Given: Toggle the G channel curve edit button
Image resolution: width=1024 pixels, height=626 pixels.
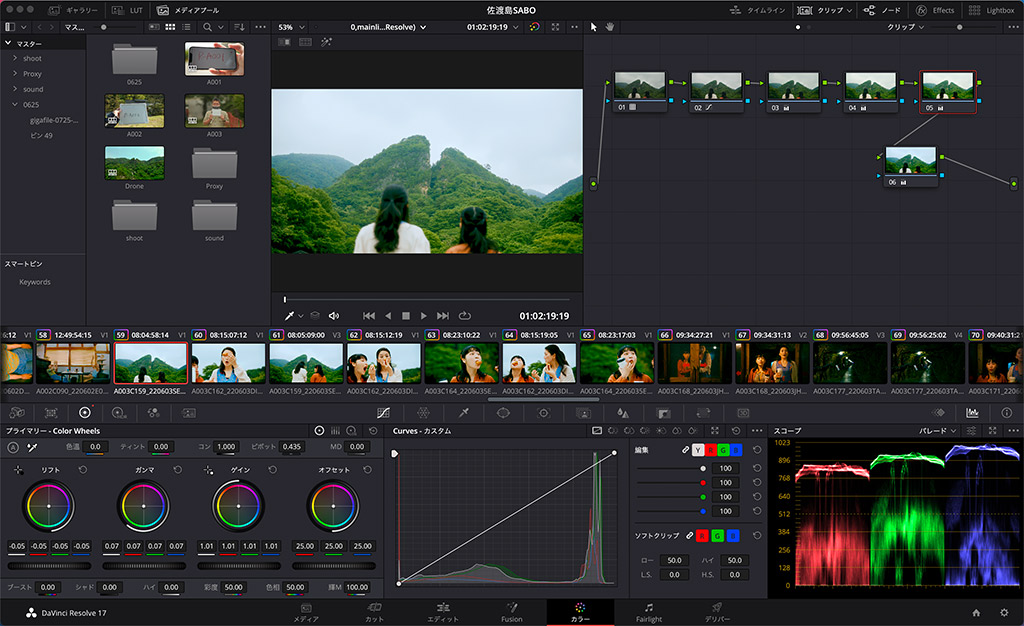Looking at the screenshot, I should [x=723, y=450].
